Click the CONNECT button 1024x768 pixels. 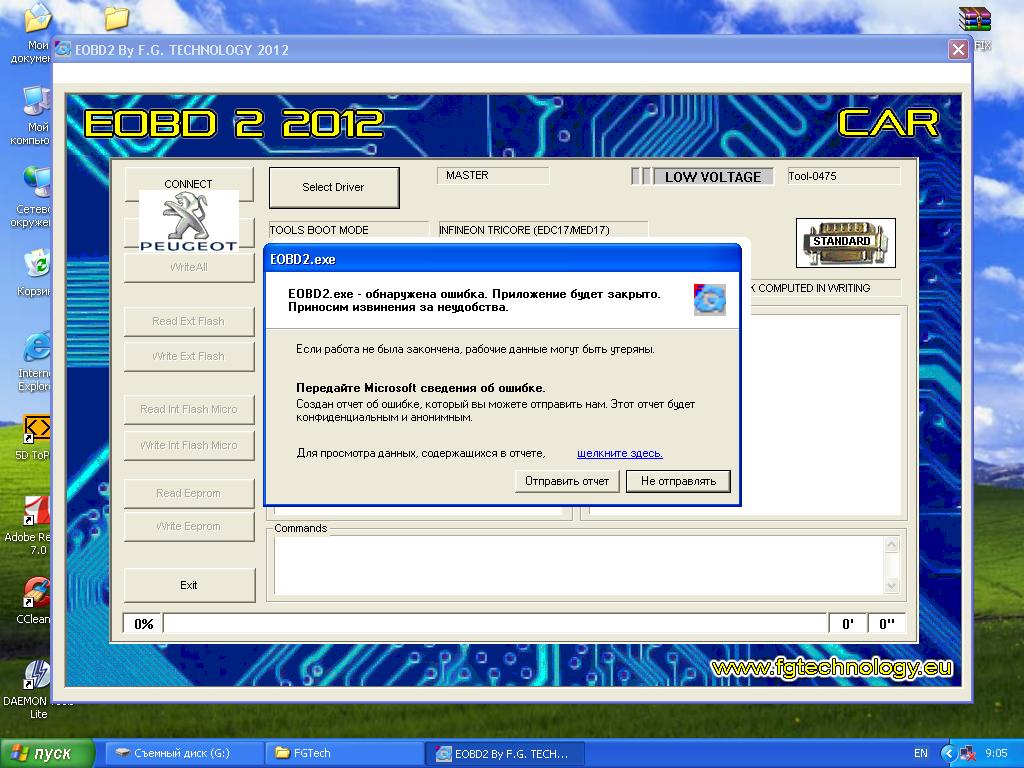pos(188,184)
